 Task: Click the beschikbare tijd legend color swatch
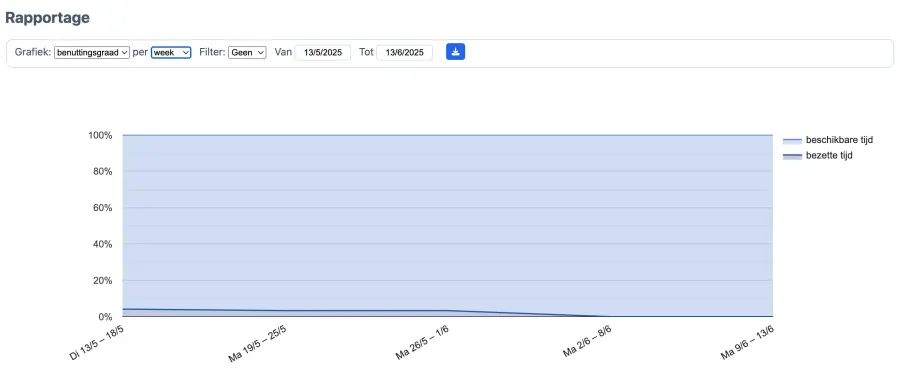[792, 140]
